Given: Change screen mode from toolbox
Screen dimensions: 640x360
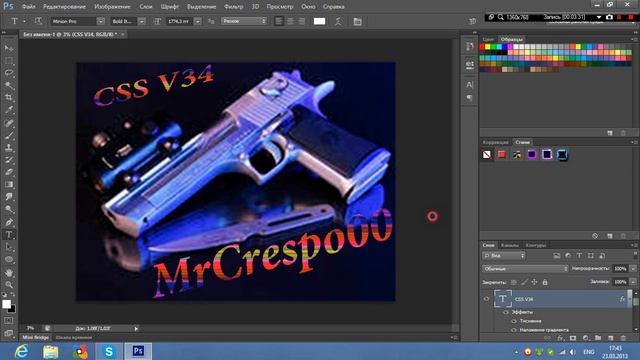Looking at the screenshot, I should 9,333.
